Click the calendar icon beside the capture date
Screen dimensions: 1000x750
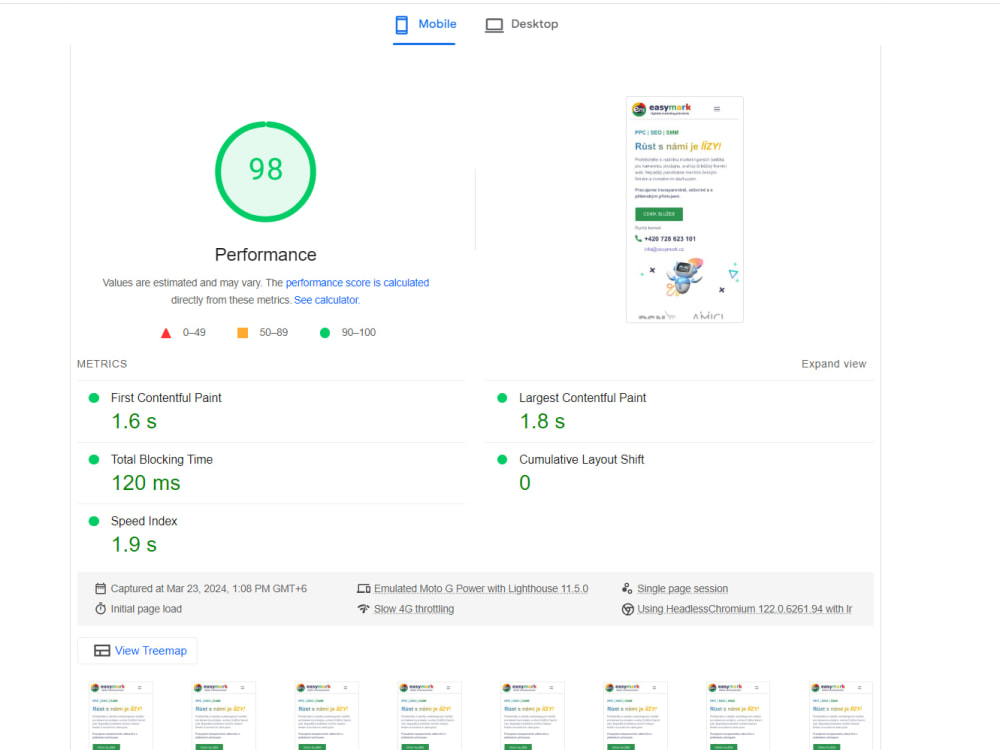click(100, 588)
